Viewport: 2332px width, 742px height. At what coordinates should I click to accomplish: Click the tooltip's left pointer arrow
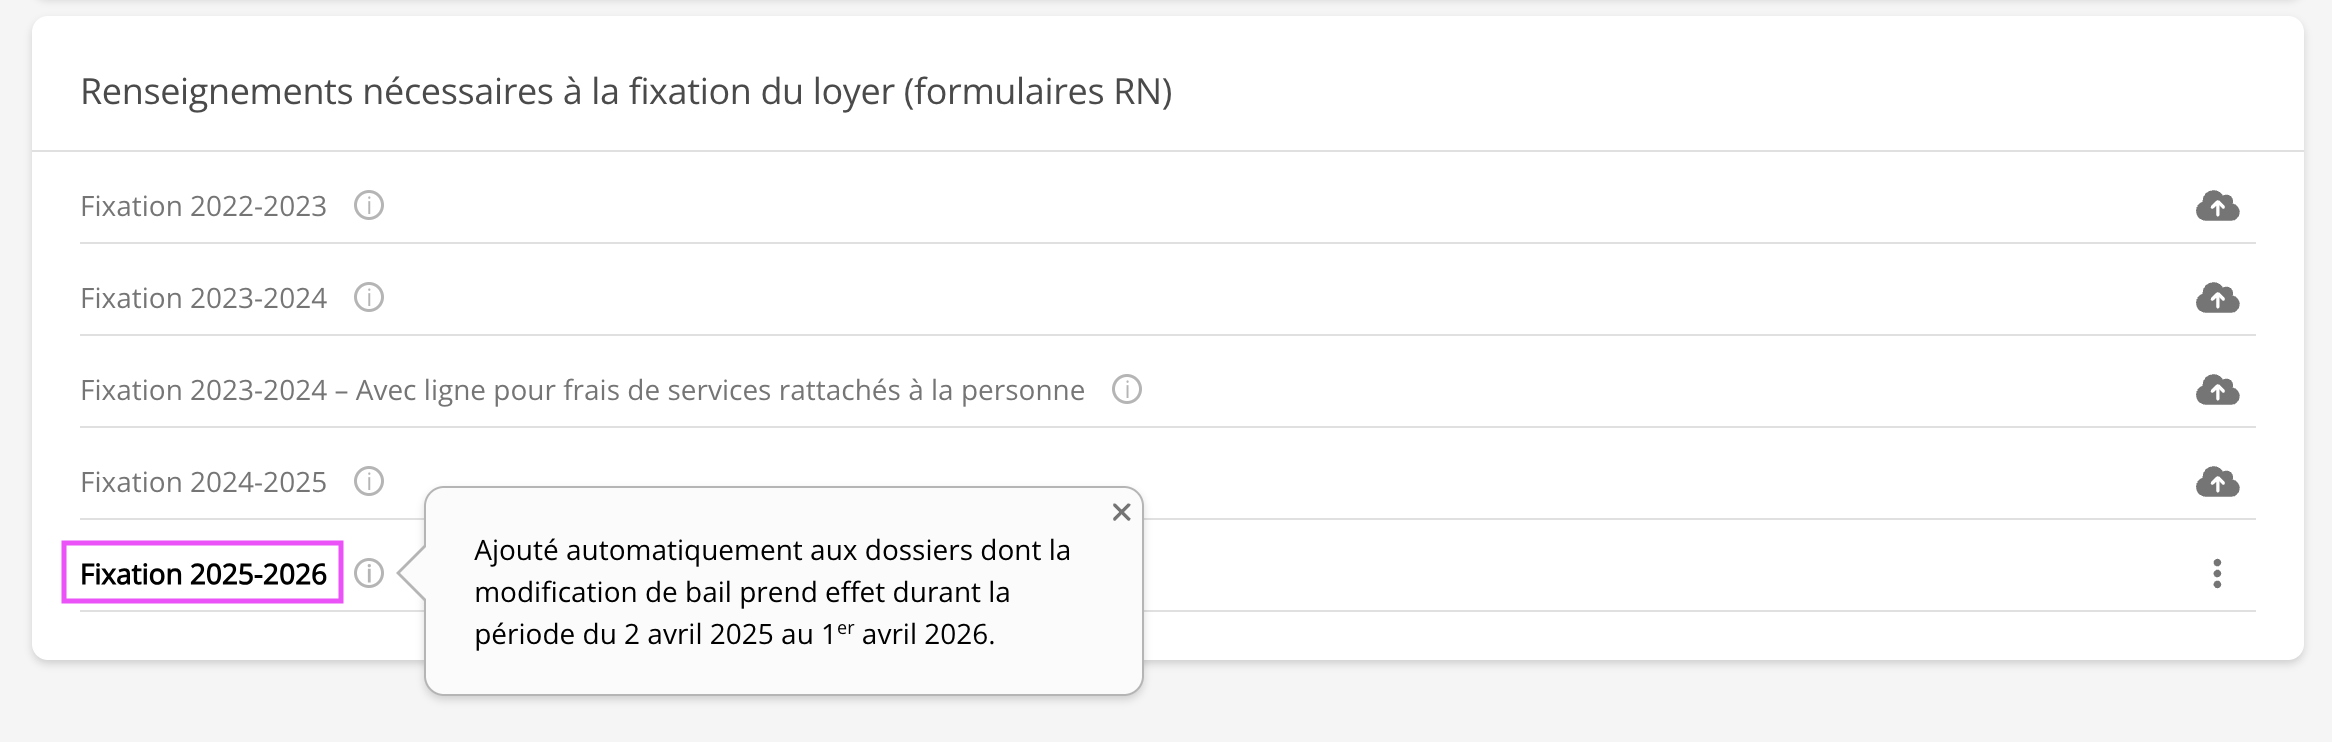(x=411, y=574)
